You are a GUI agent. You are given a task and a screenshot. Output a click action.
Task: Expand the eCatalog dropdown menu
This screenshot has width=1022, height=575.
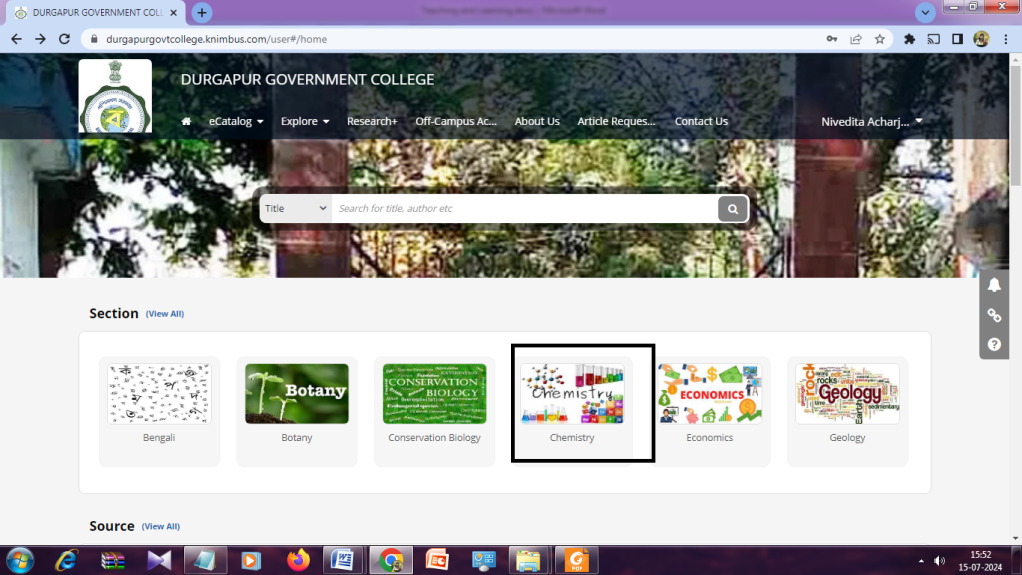pyautogui.click(x=236, y=122)
